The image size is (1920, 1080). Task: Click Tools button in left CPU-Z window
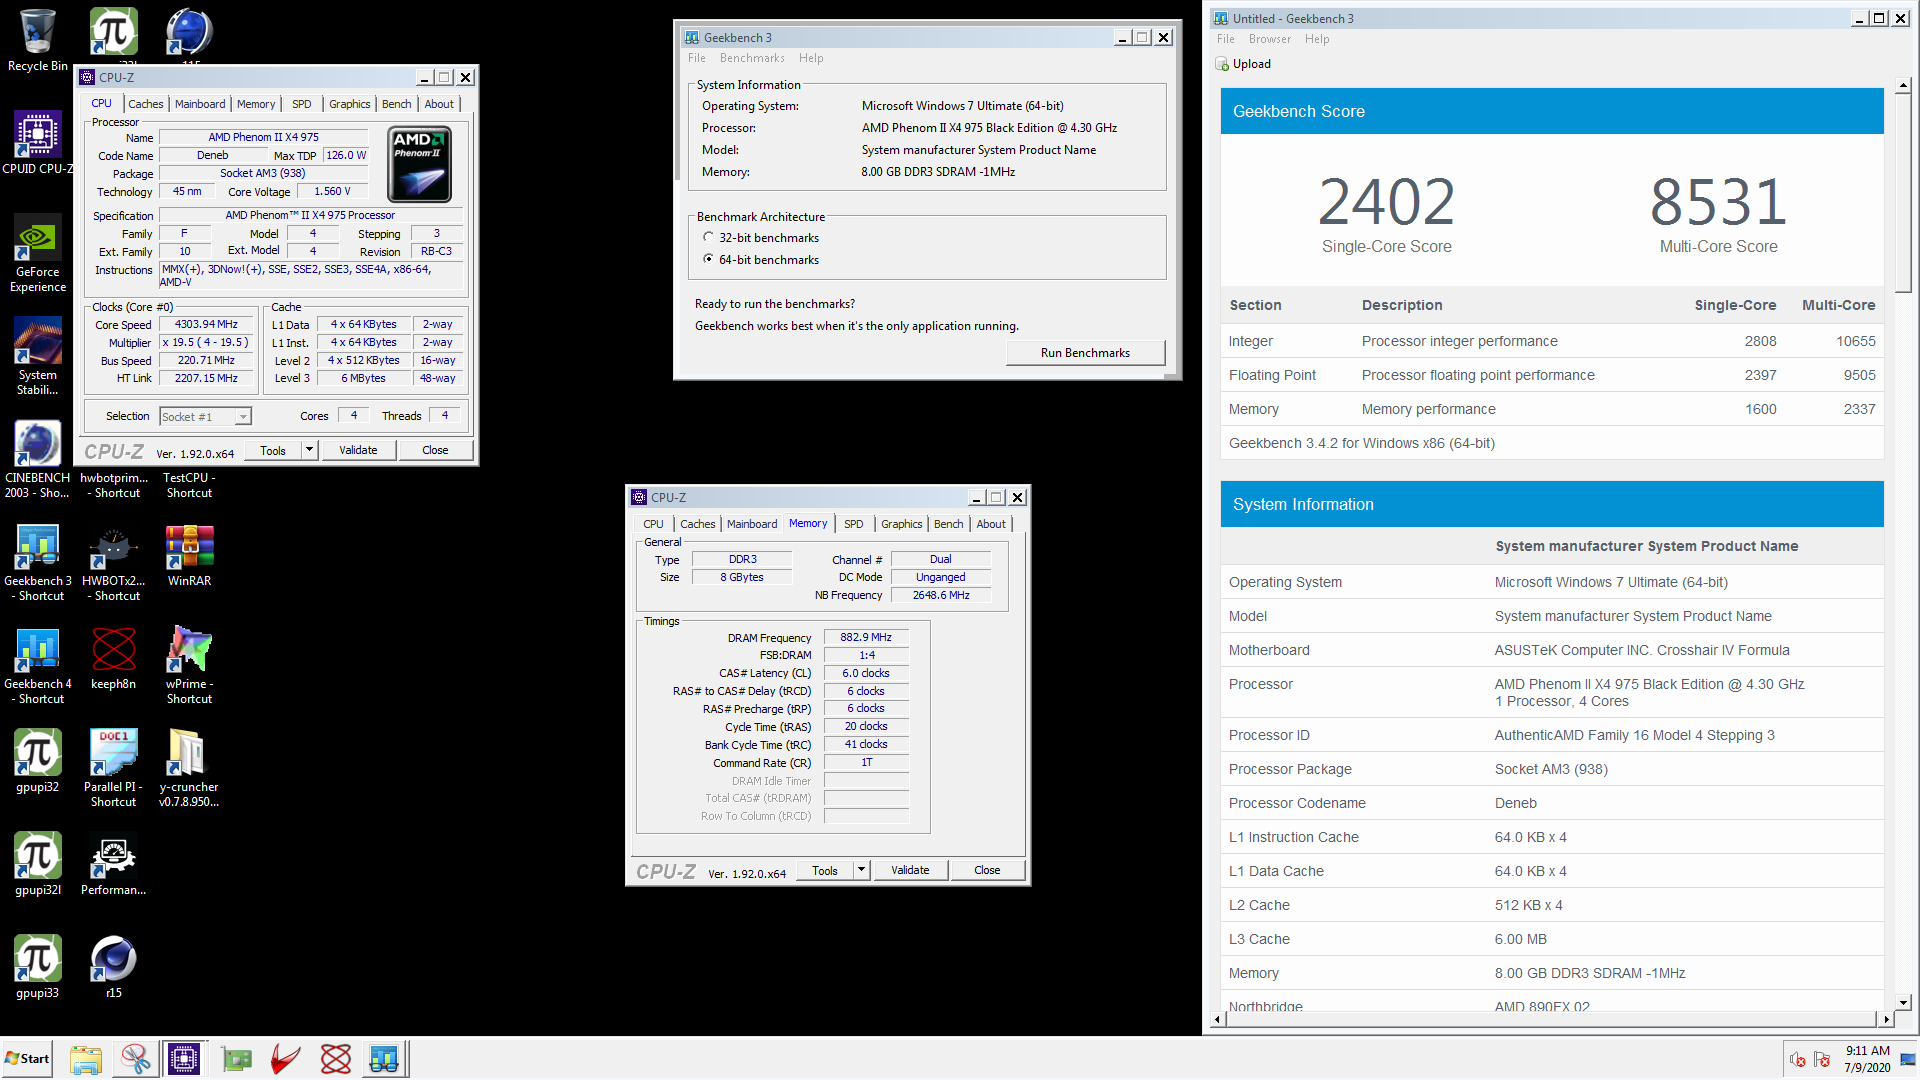click(273, 450)
